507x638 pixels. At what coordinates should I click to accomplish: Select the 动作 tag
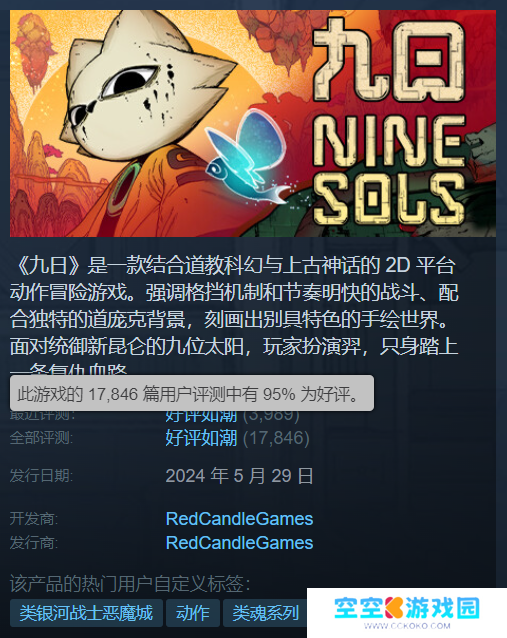point(193,613)
